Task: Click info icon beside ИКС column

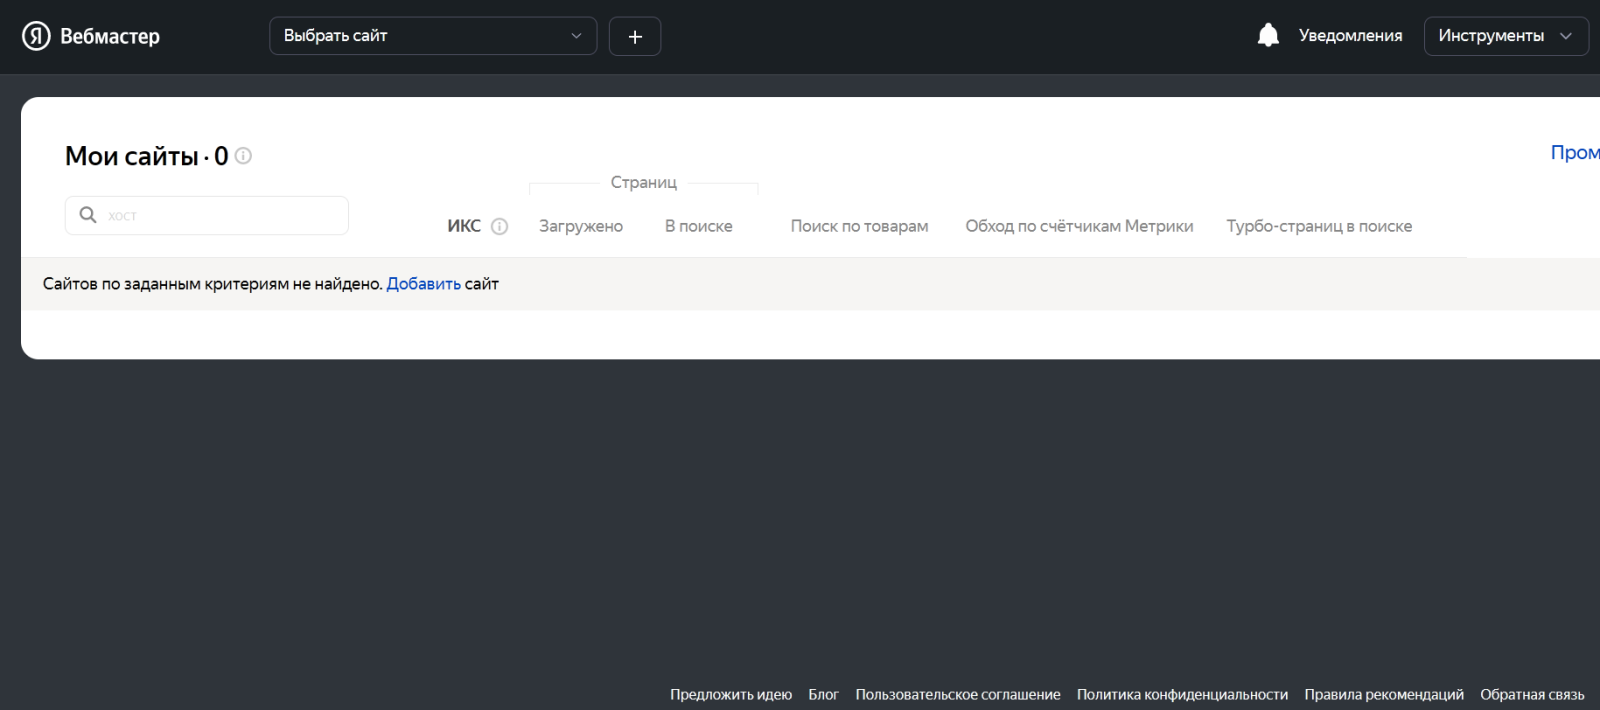Action: pyautogui.click(x=500, y=227)
